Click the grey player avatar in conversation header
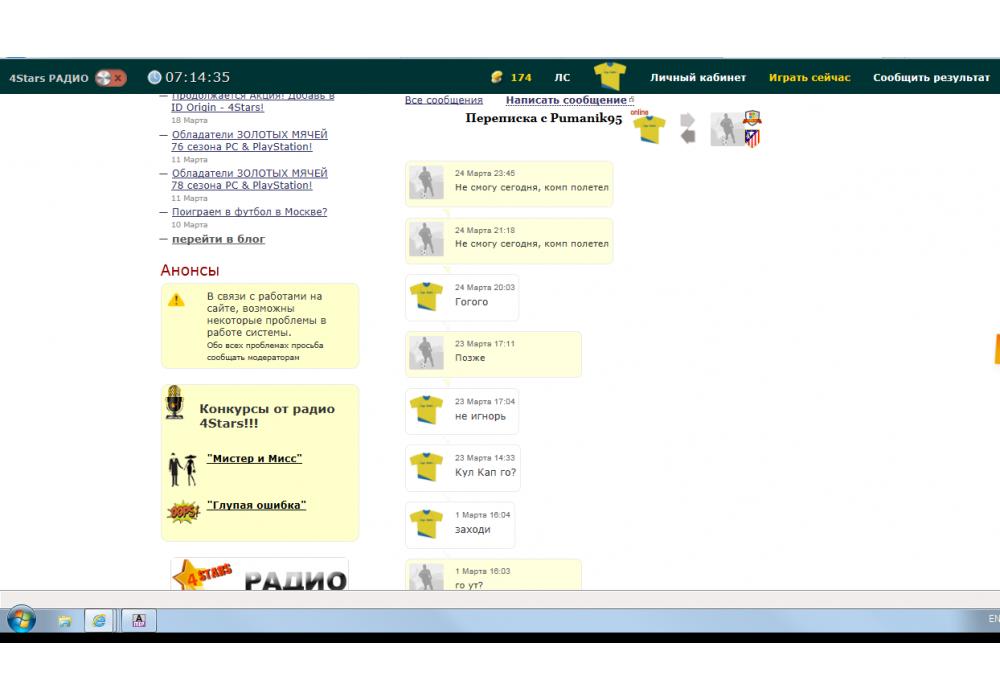Screen dimensions: 1000x700 (x=726, y=129)
